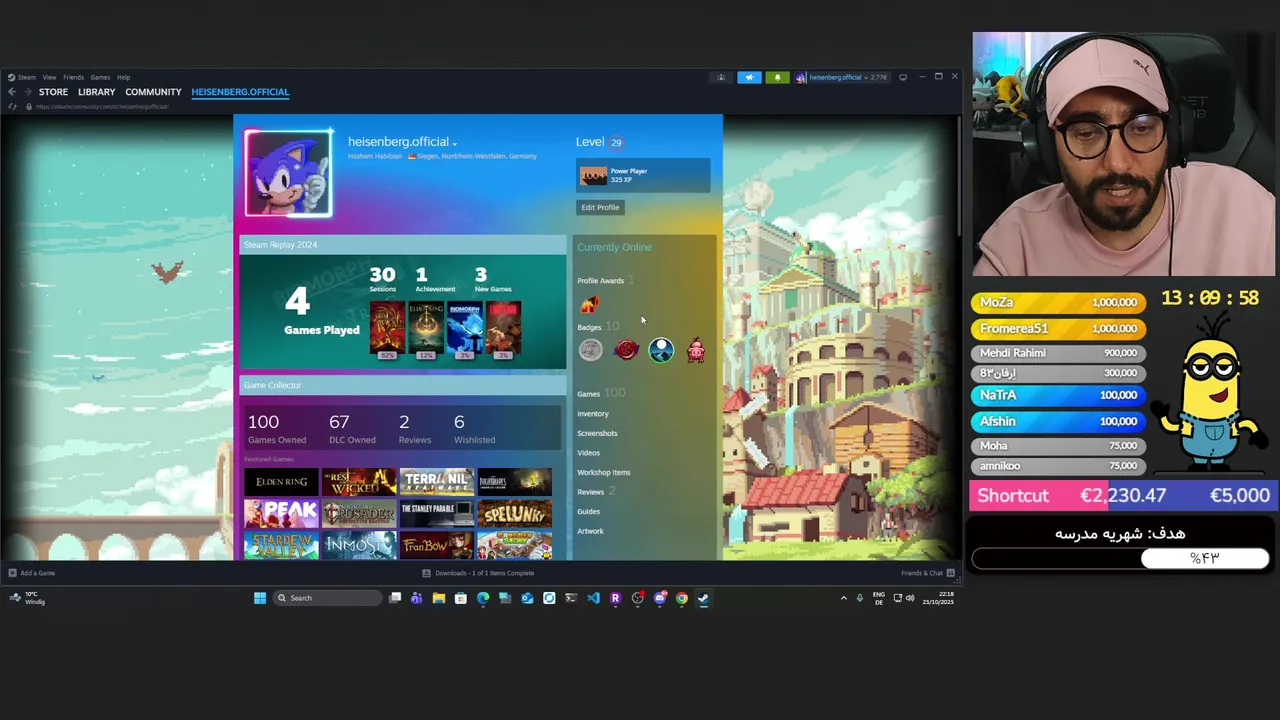This screenshot has height=720, width=1280.
Task: Click 6 Wishlisted stat
Action: pos(474,428)
